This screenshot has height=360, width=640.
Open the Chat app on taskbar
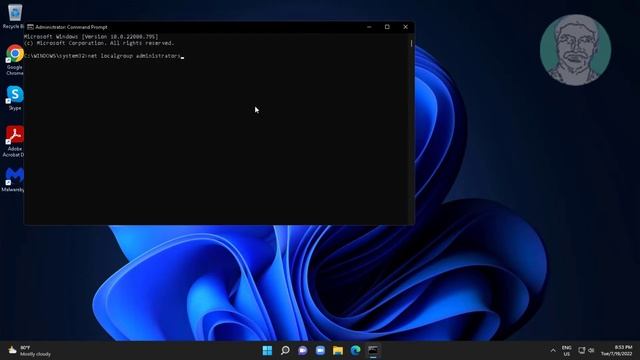[302, 350]
